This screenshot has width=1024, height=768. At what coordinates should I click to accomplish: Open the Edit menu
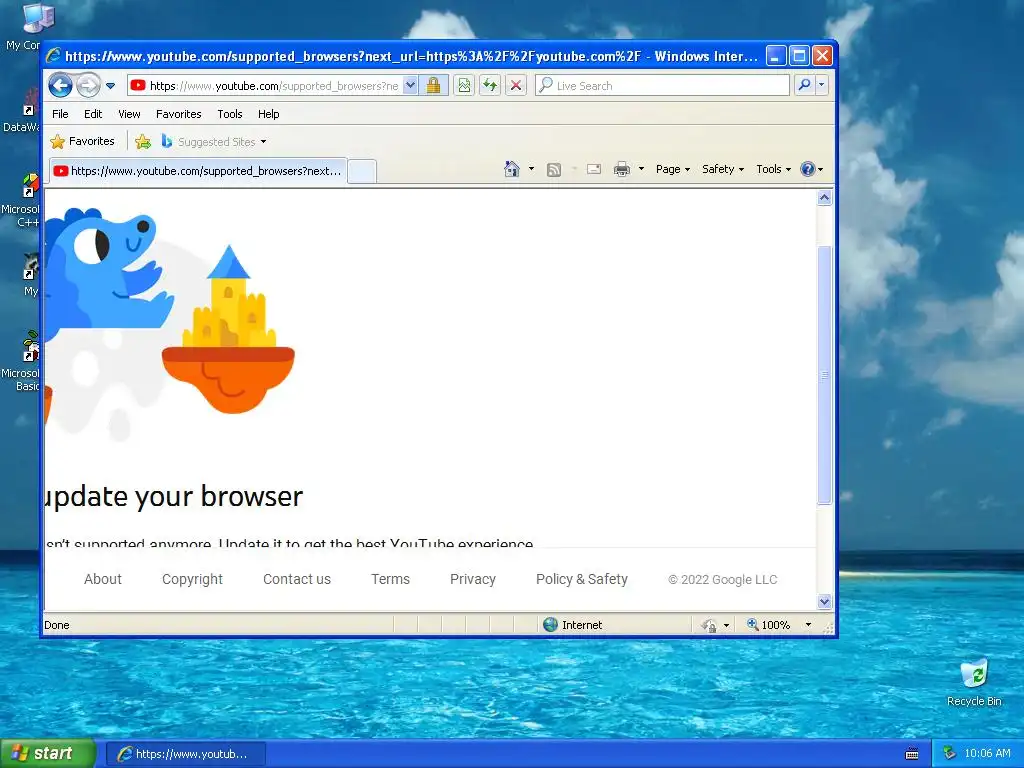(x=93, y=114)
